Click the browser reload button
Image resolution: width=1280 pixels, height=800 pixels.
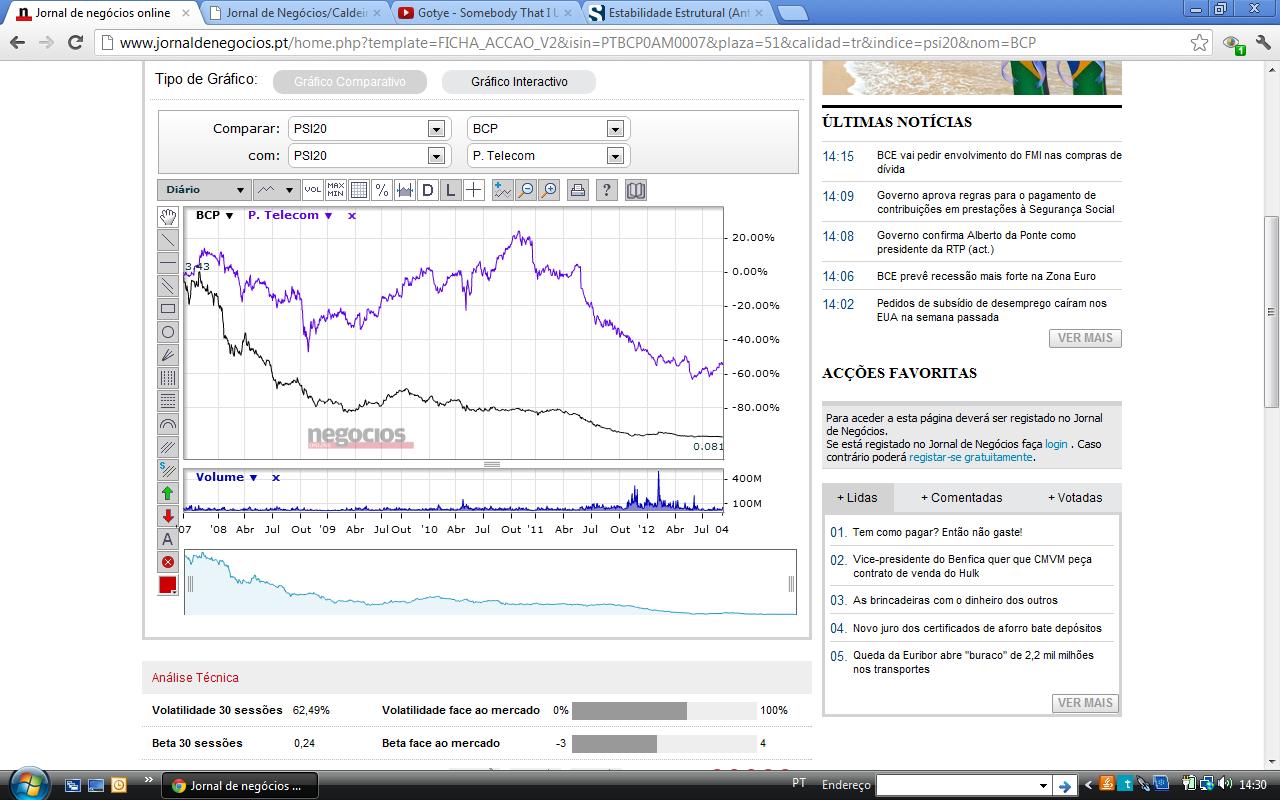(x=75, y=43)
